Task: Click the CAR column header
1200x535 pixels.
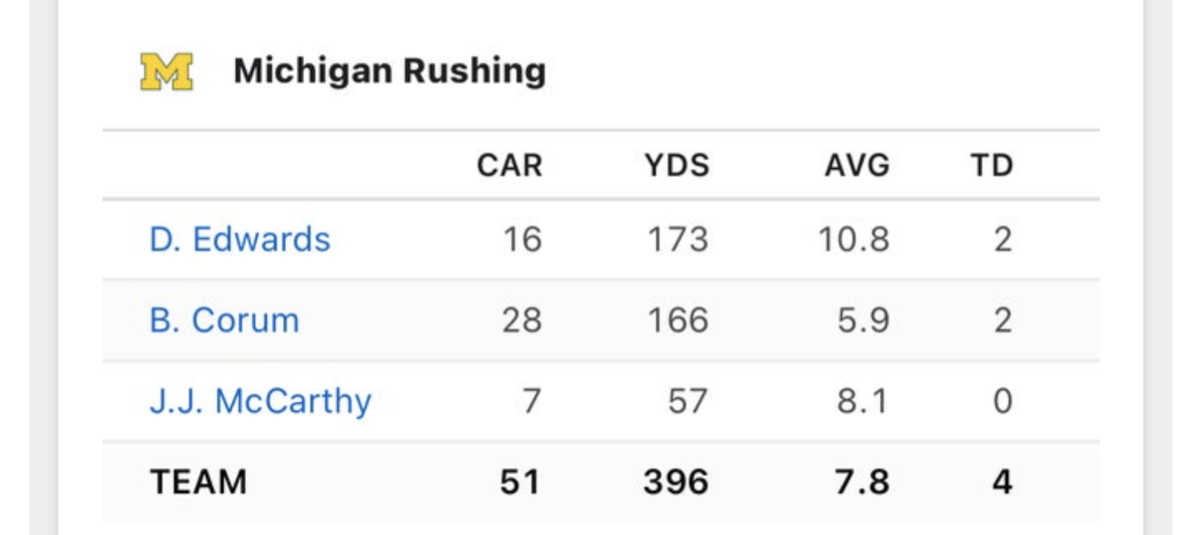Action: click(x=509, y=165)
